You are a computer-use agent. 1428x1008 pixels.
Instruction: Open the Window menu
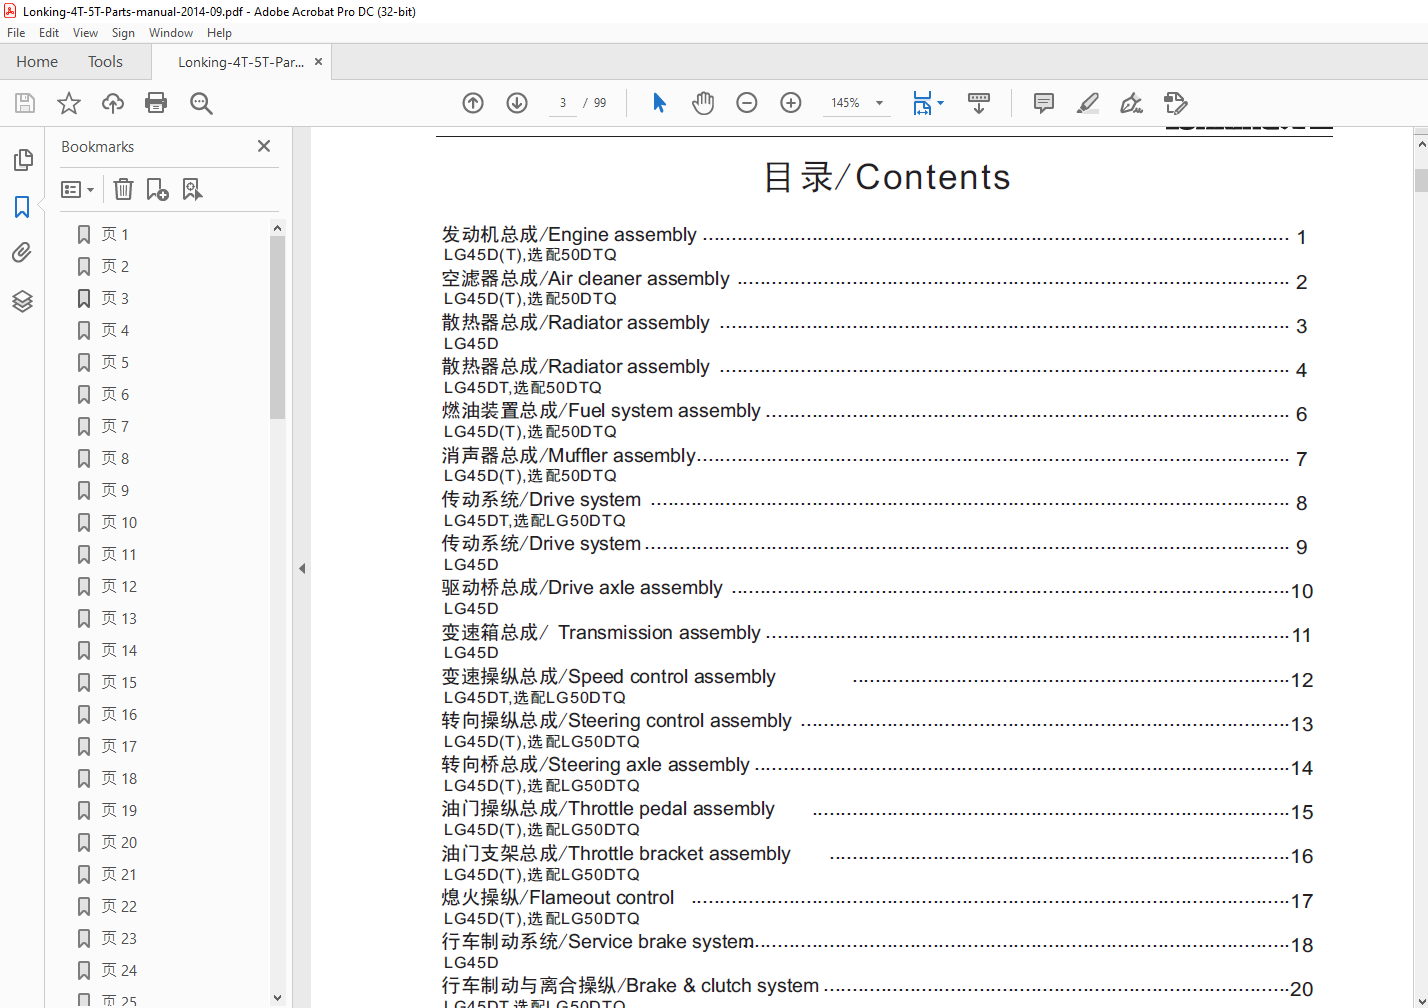[171, 33]
